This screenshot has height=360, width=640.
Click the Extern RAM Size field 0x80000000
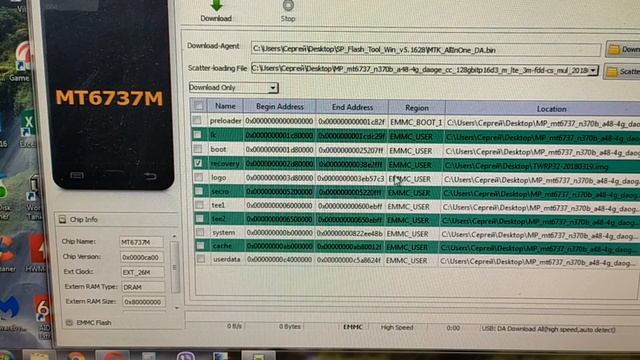coord(144,302)
